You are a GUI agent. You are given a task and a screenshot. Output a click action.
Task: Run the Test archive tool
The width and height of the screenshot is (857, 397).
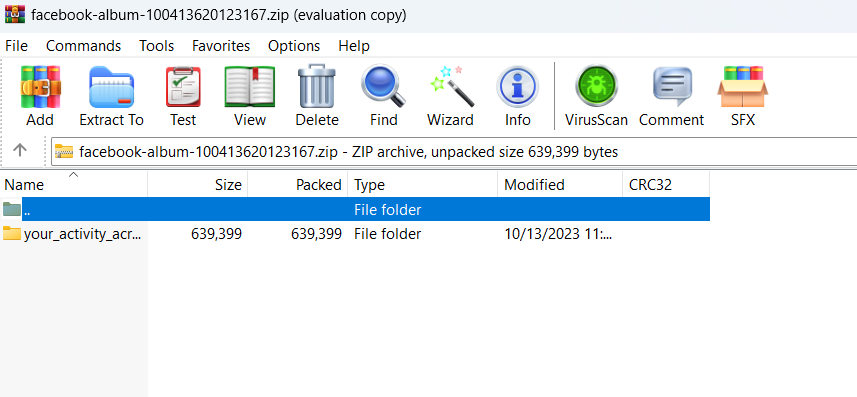tap(183, 87)
